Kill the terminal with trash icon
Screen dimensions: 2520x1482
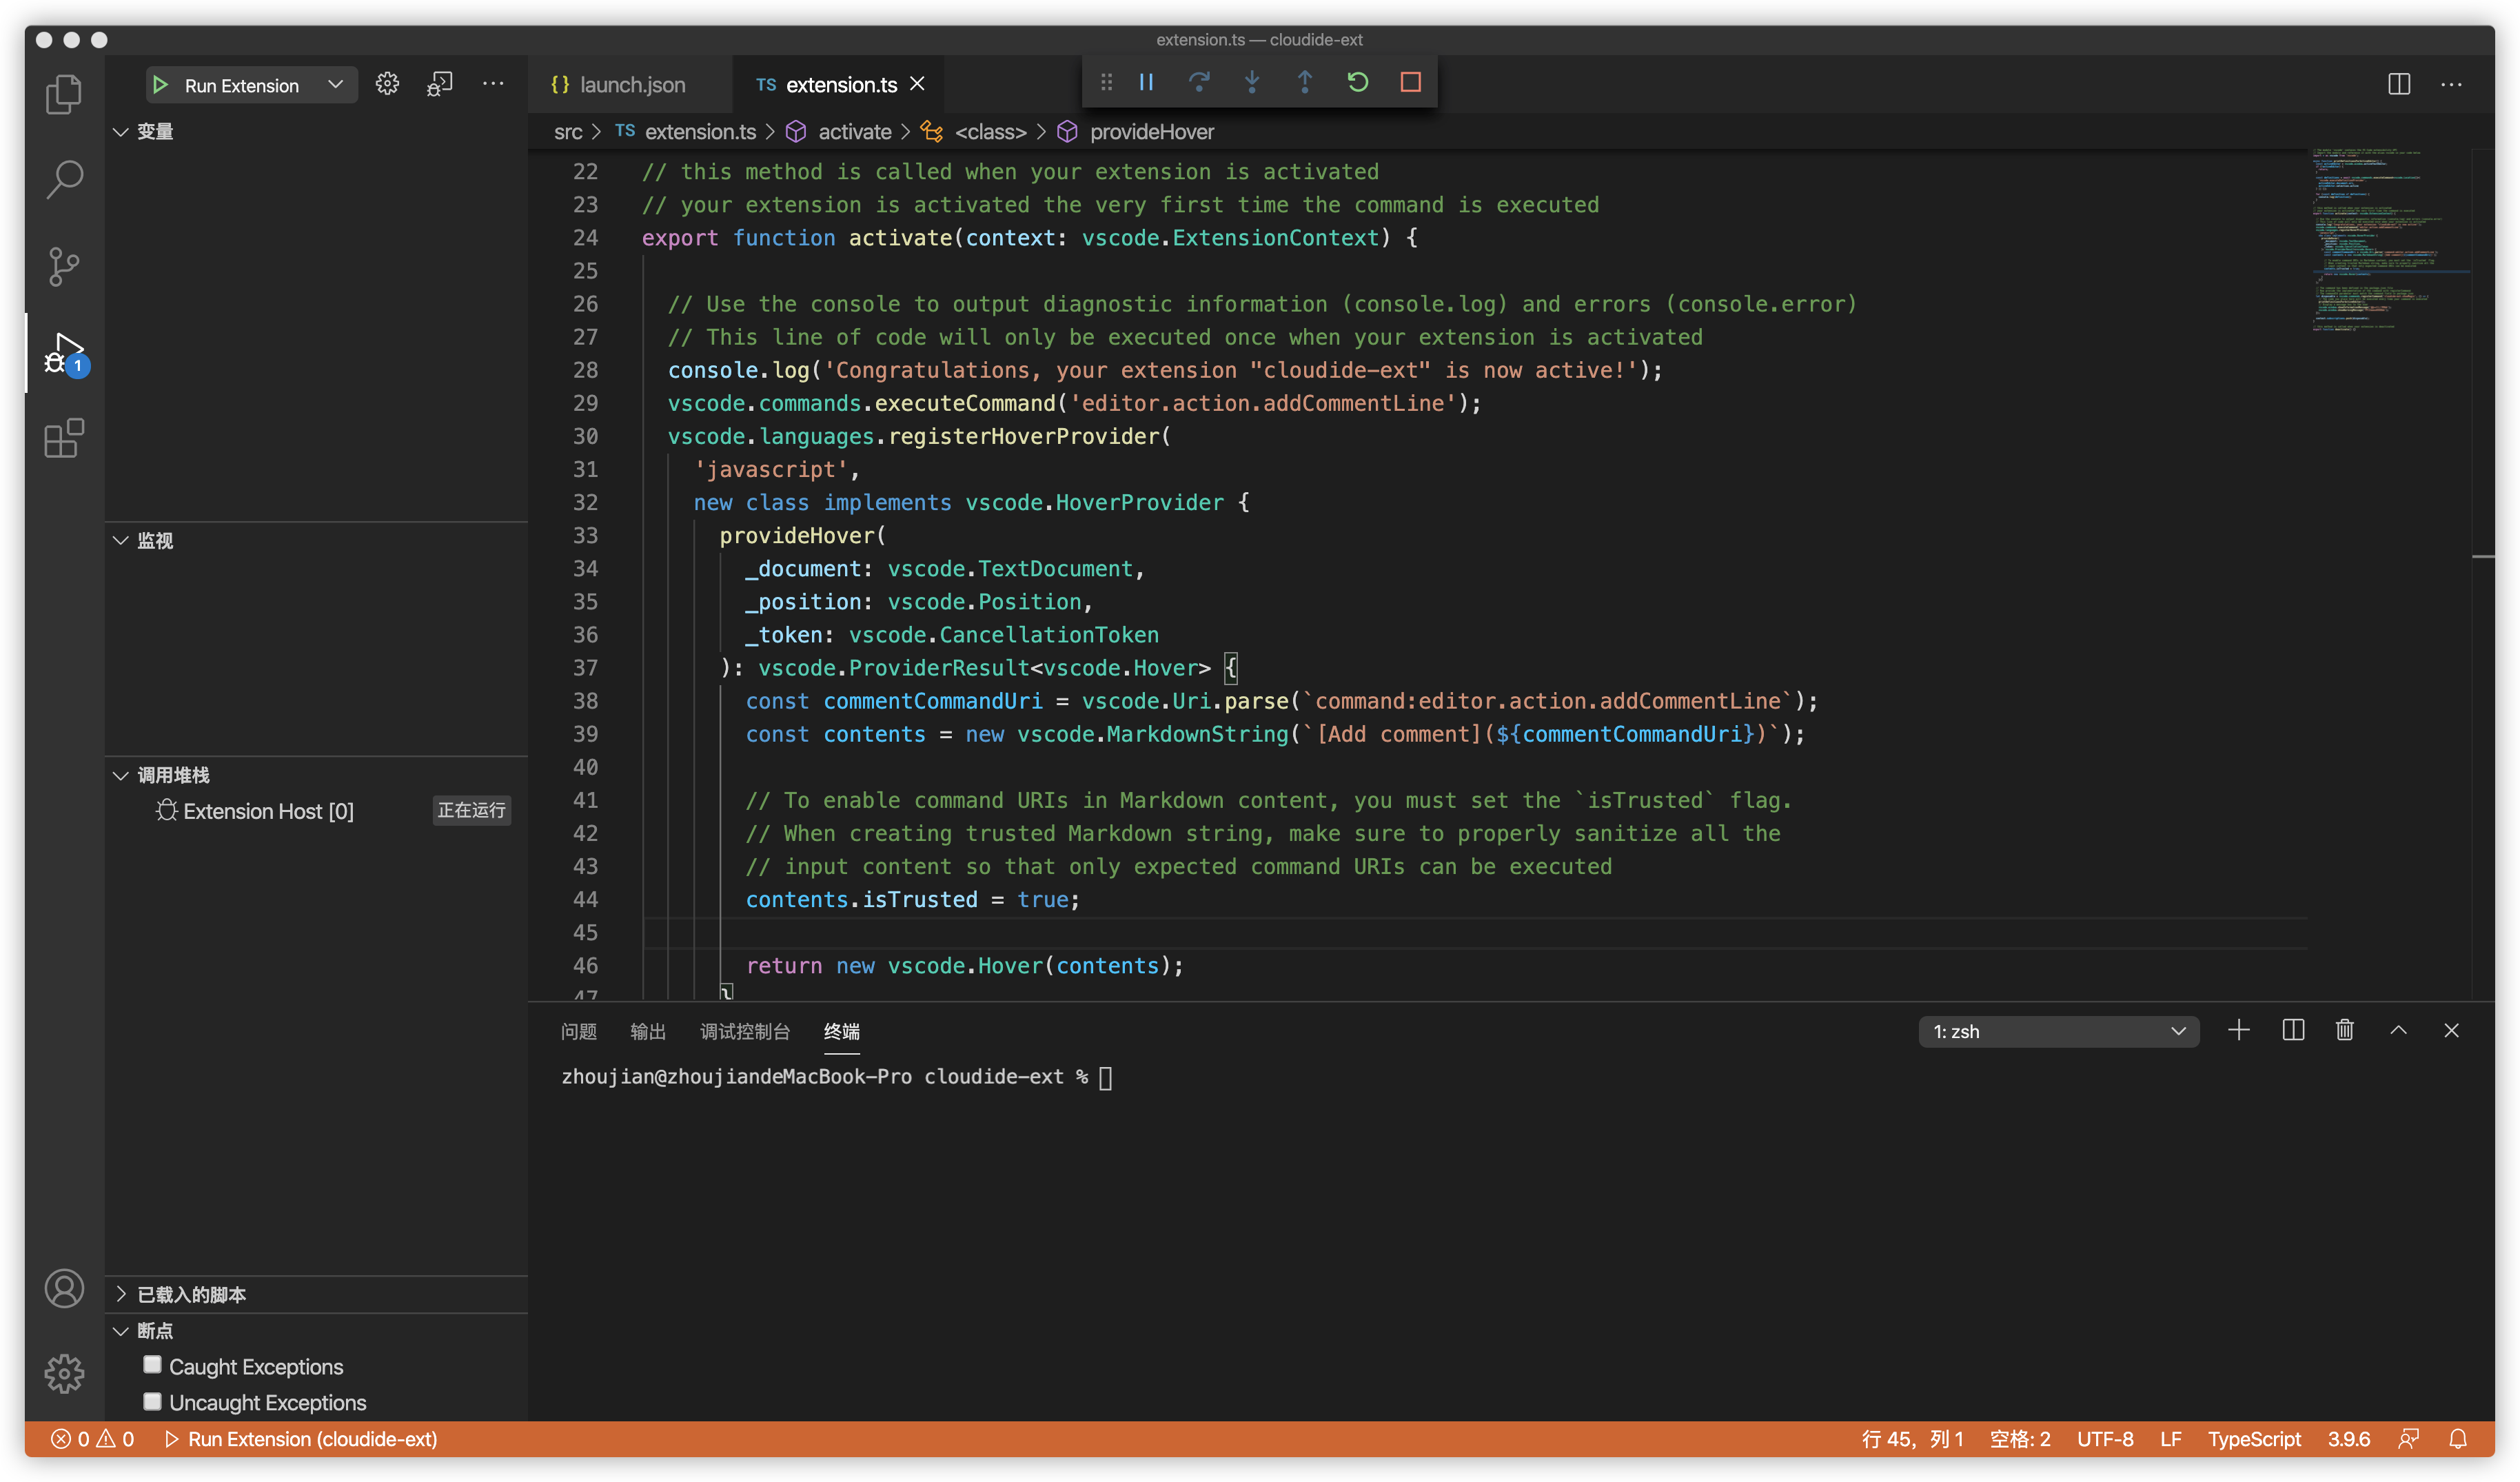2345,1030
